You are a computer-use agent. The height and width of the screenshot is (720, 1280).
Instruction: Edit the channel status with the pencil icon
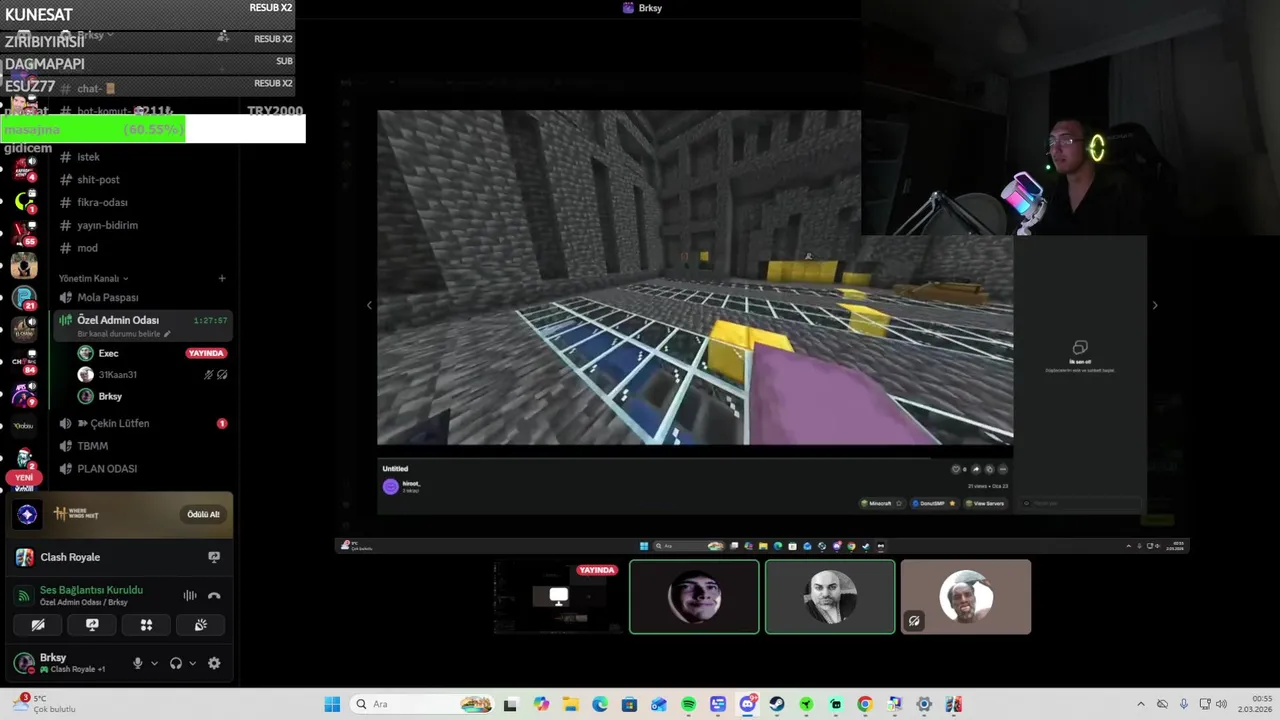pos(167,334)
